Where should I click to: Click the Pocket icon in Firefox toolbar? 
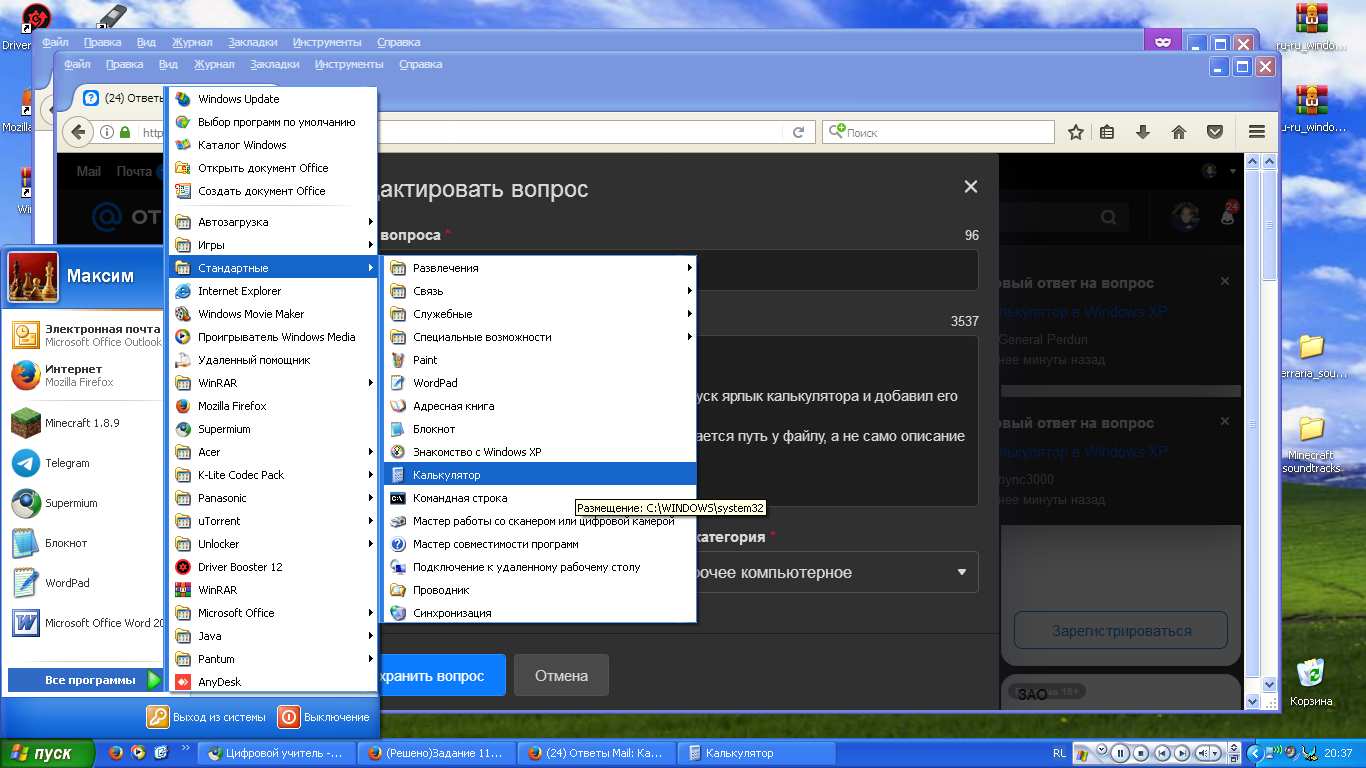1215,132
